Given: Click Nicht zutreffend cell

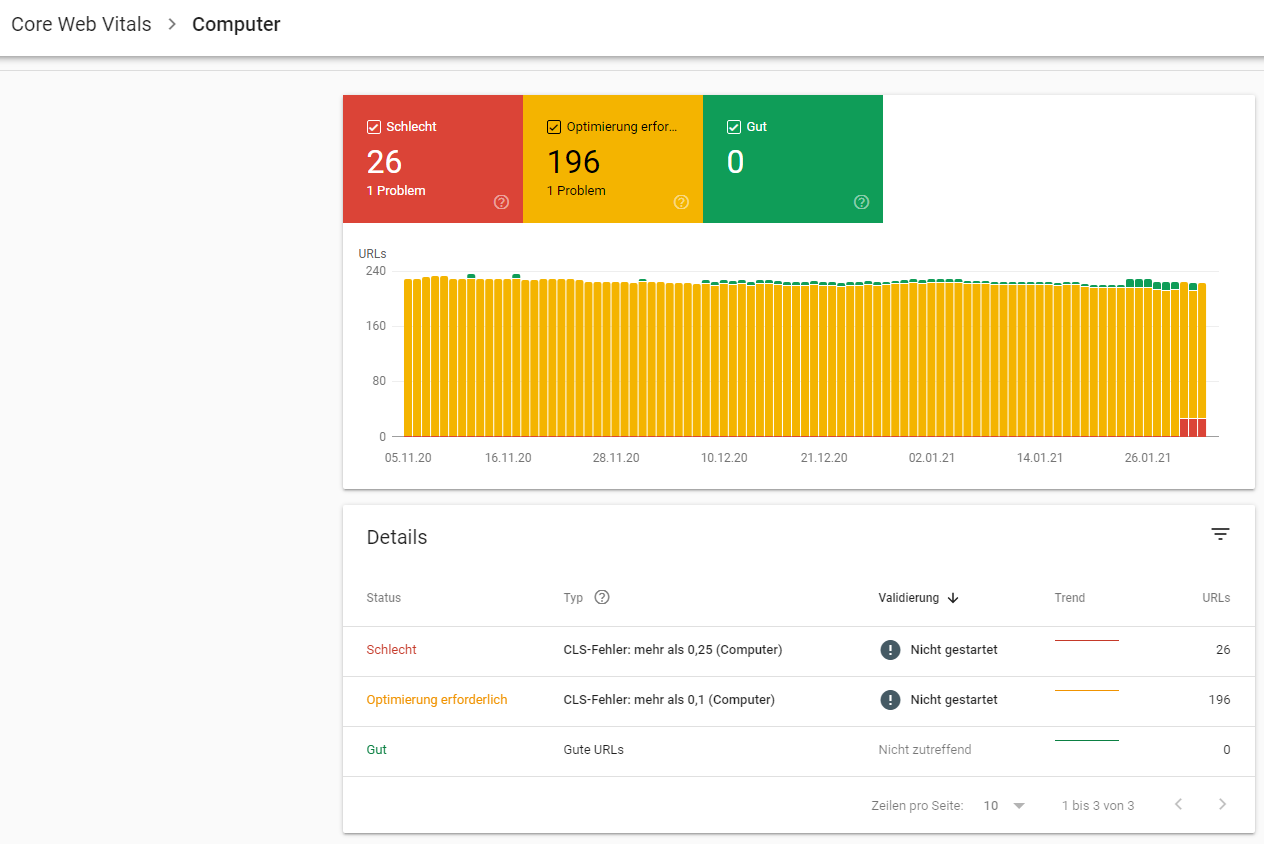Looking at the screenshot, I should click(x=925, y=750).
